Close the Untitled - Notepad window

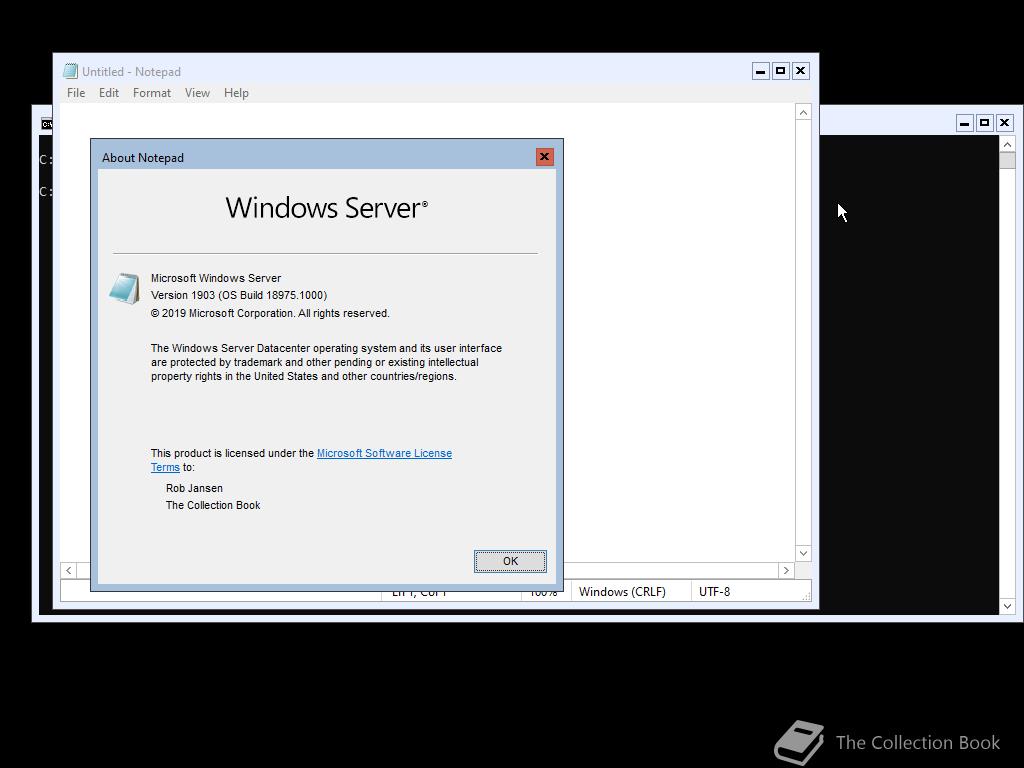(801, 71)
